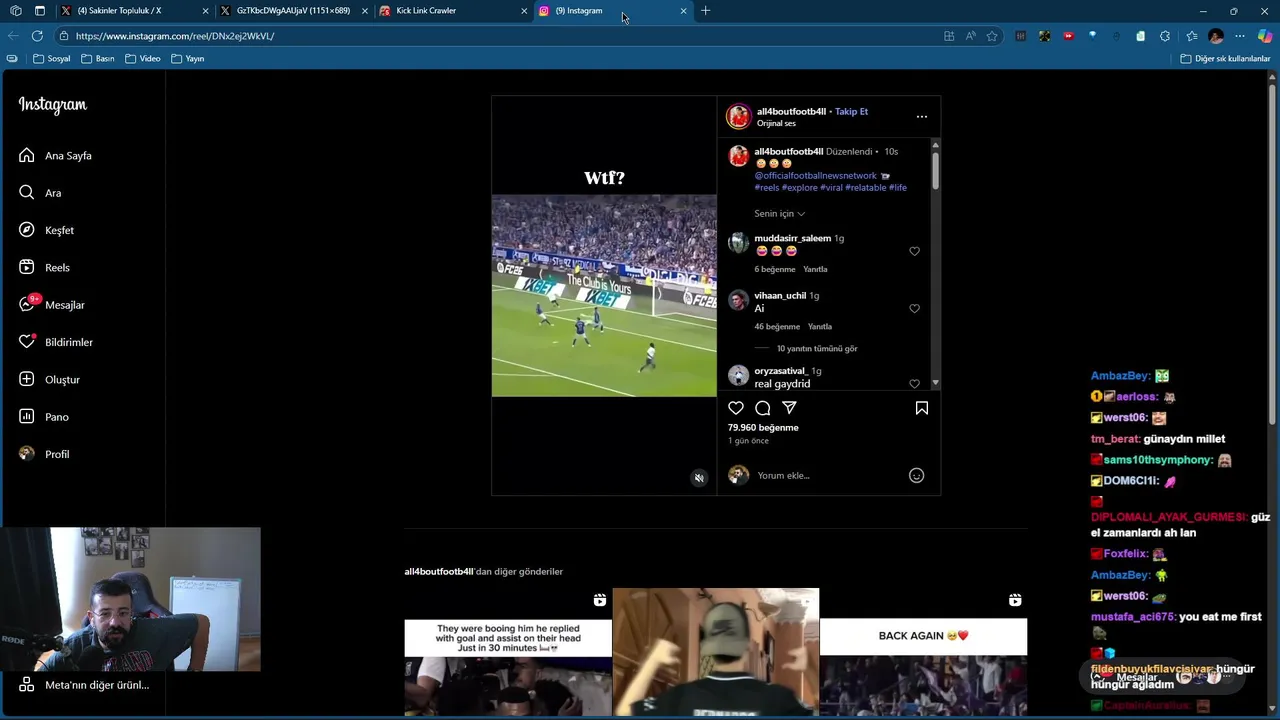The image size is (1280, 720).
Task: Open the #relatable hashtag
Action: point(865,188)
